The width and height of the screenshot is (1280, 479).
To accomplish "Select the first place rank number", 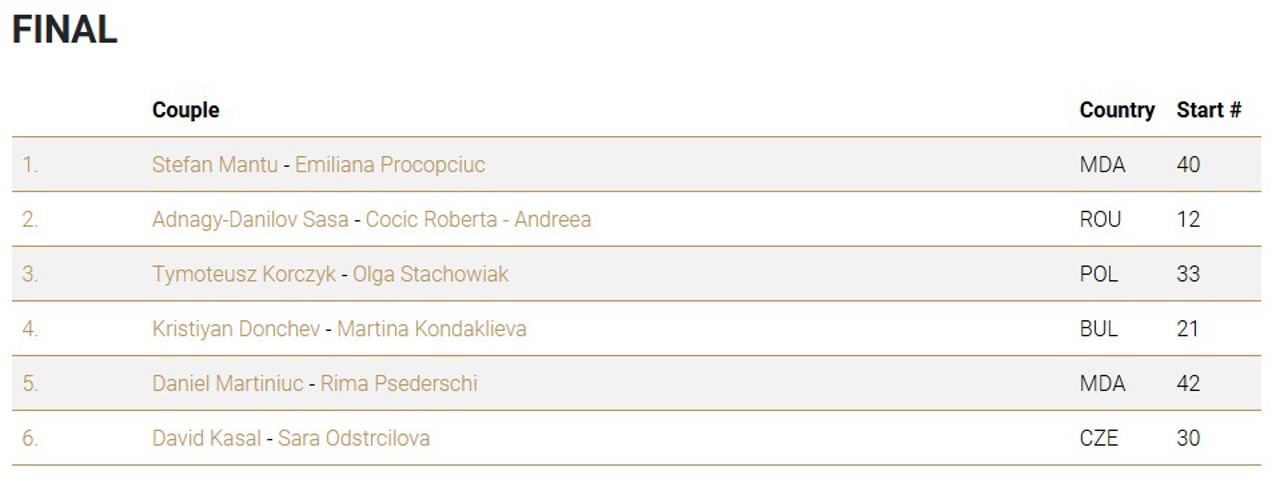I will point(30,165).
